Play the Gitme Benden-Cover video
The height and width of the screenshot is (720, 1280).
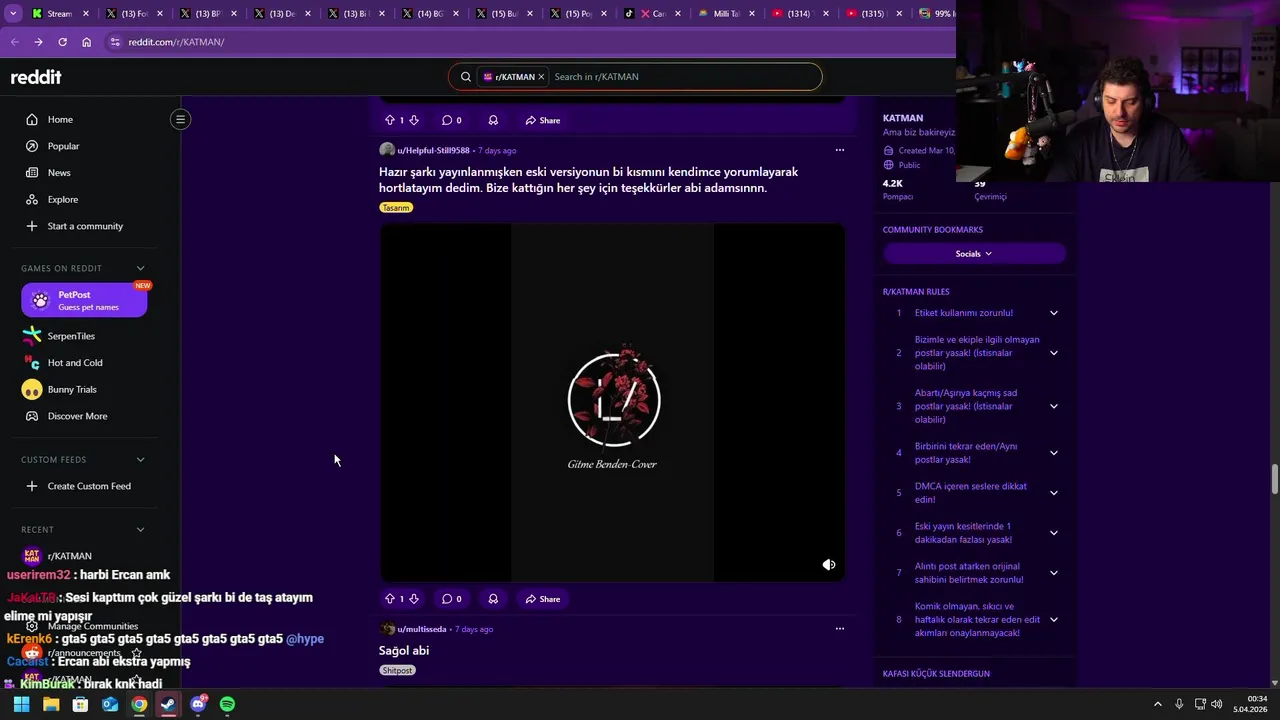[x=612, y=402]
